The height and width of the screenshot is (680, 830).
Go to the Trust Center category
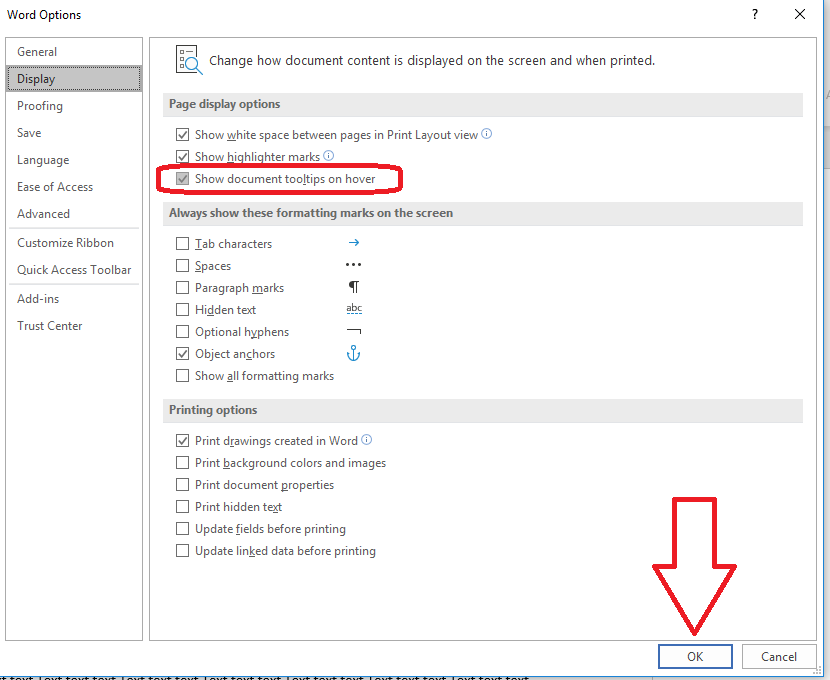[x=50, y=326]
